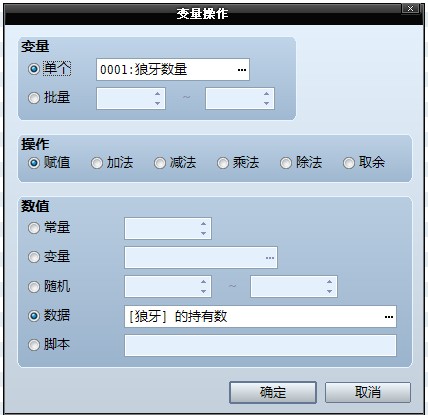The image size is (428, 415).
Task: Decrease the 随机 maximum value
Action: [x=329, y=291]
